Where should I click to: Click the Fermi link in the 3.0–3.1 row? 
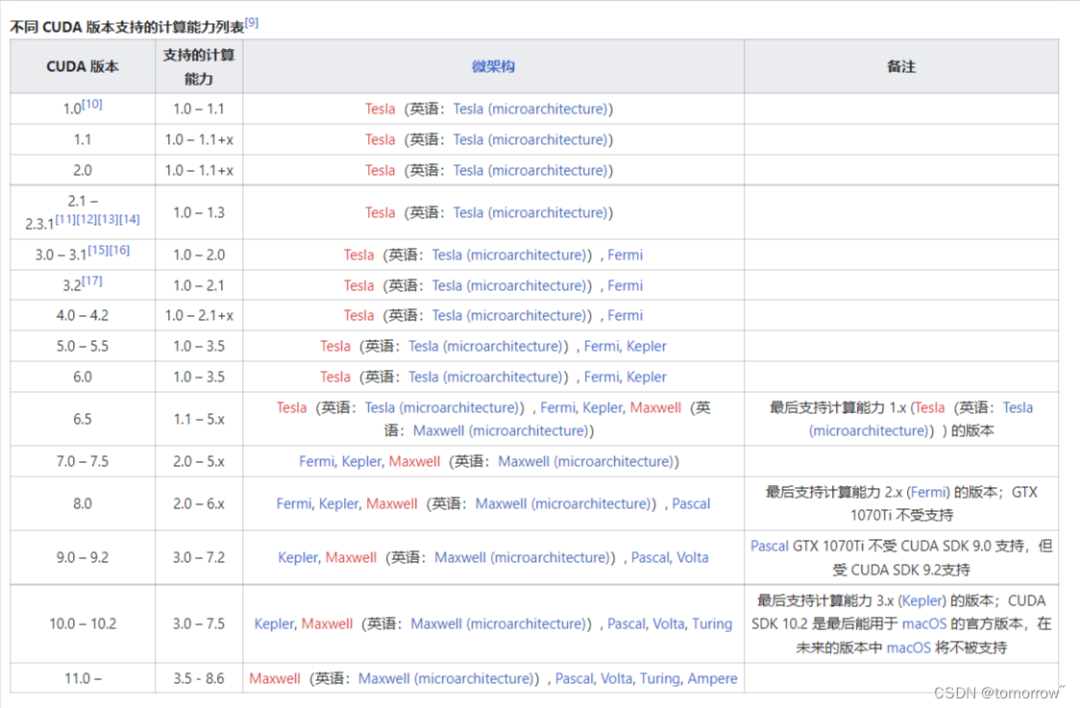pyautogui.click(x=624, y=254)
